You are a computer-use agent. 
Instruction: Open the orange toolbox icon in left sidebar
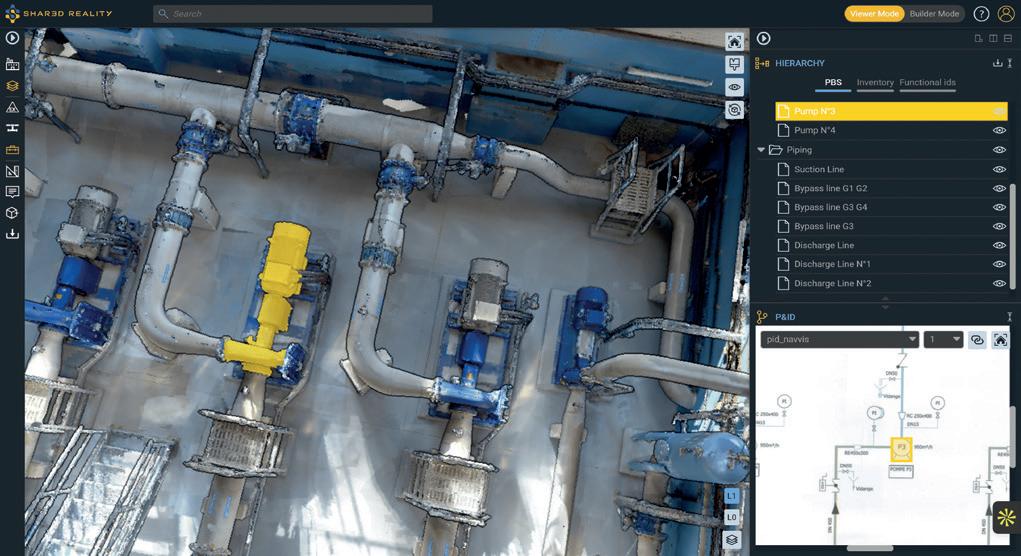pos(12,150)
